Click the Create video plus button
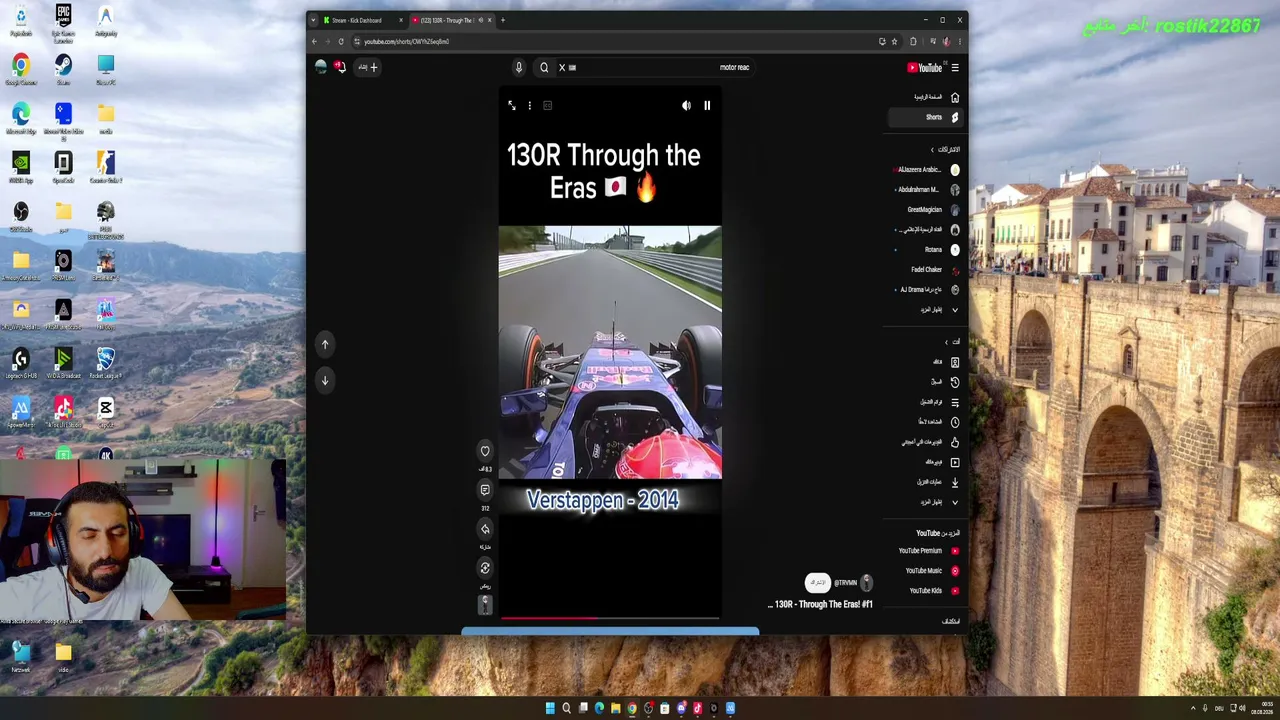Image resolution: width=1280 pixels, height=720 pixels. coord(368,67)
